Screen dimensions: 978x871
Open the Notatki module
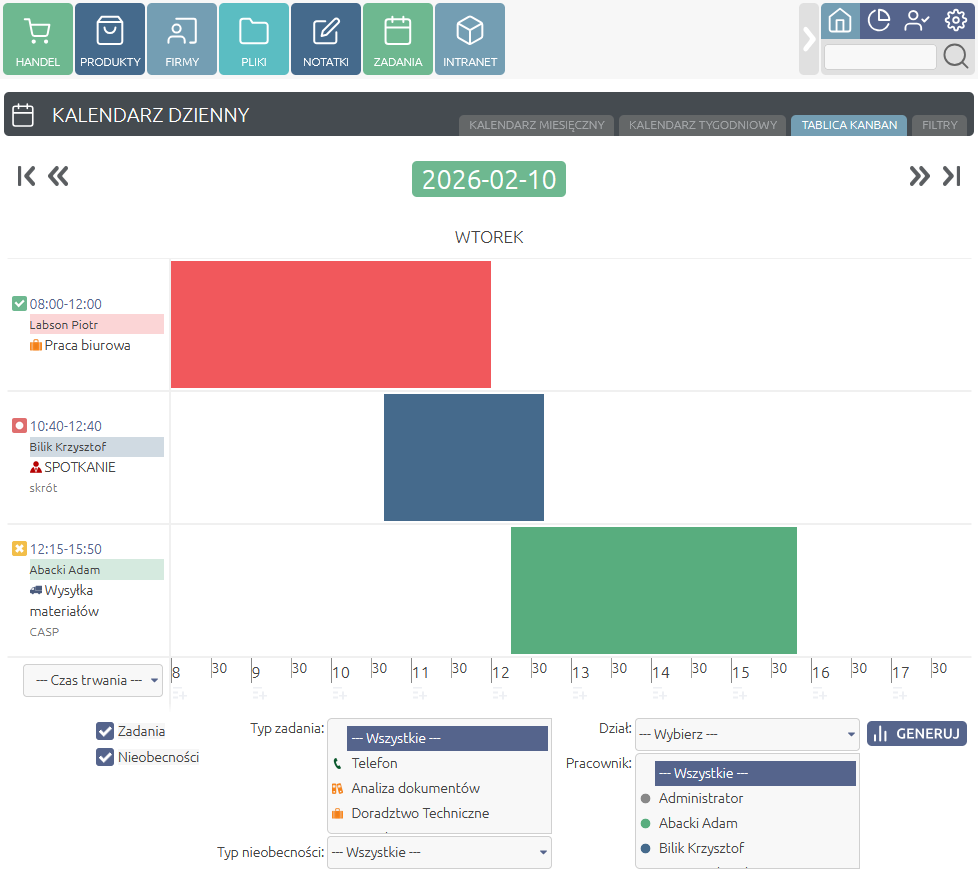[x=326, y=40]
